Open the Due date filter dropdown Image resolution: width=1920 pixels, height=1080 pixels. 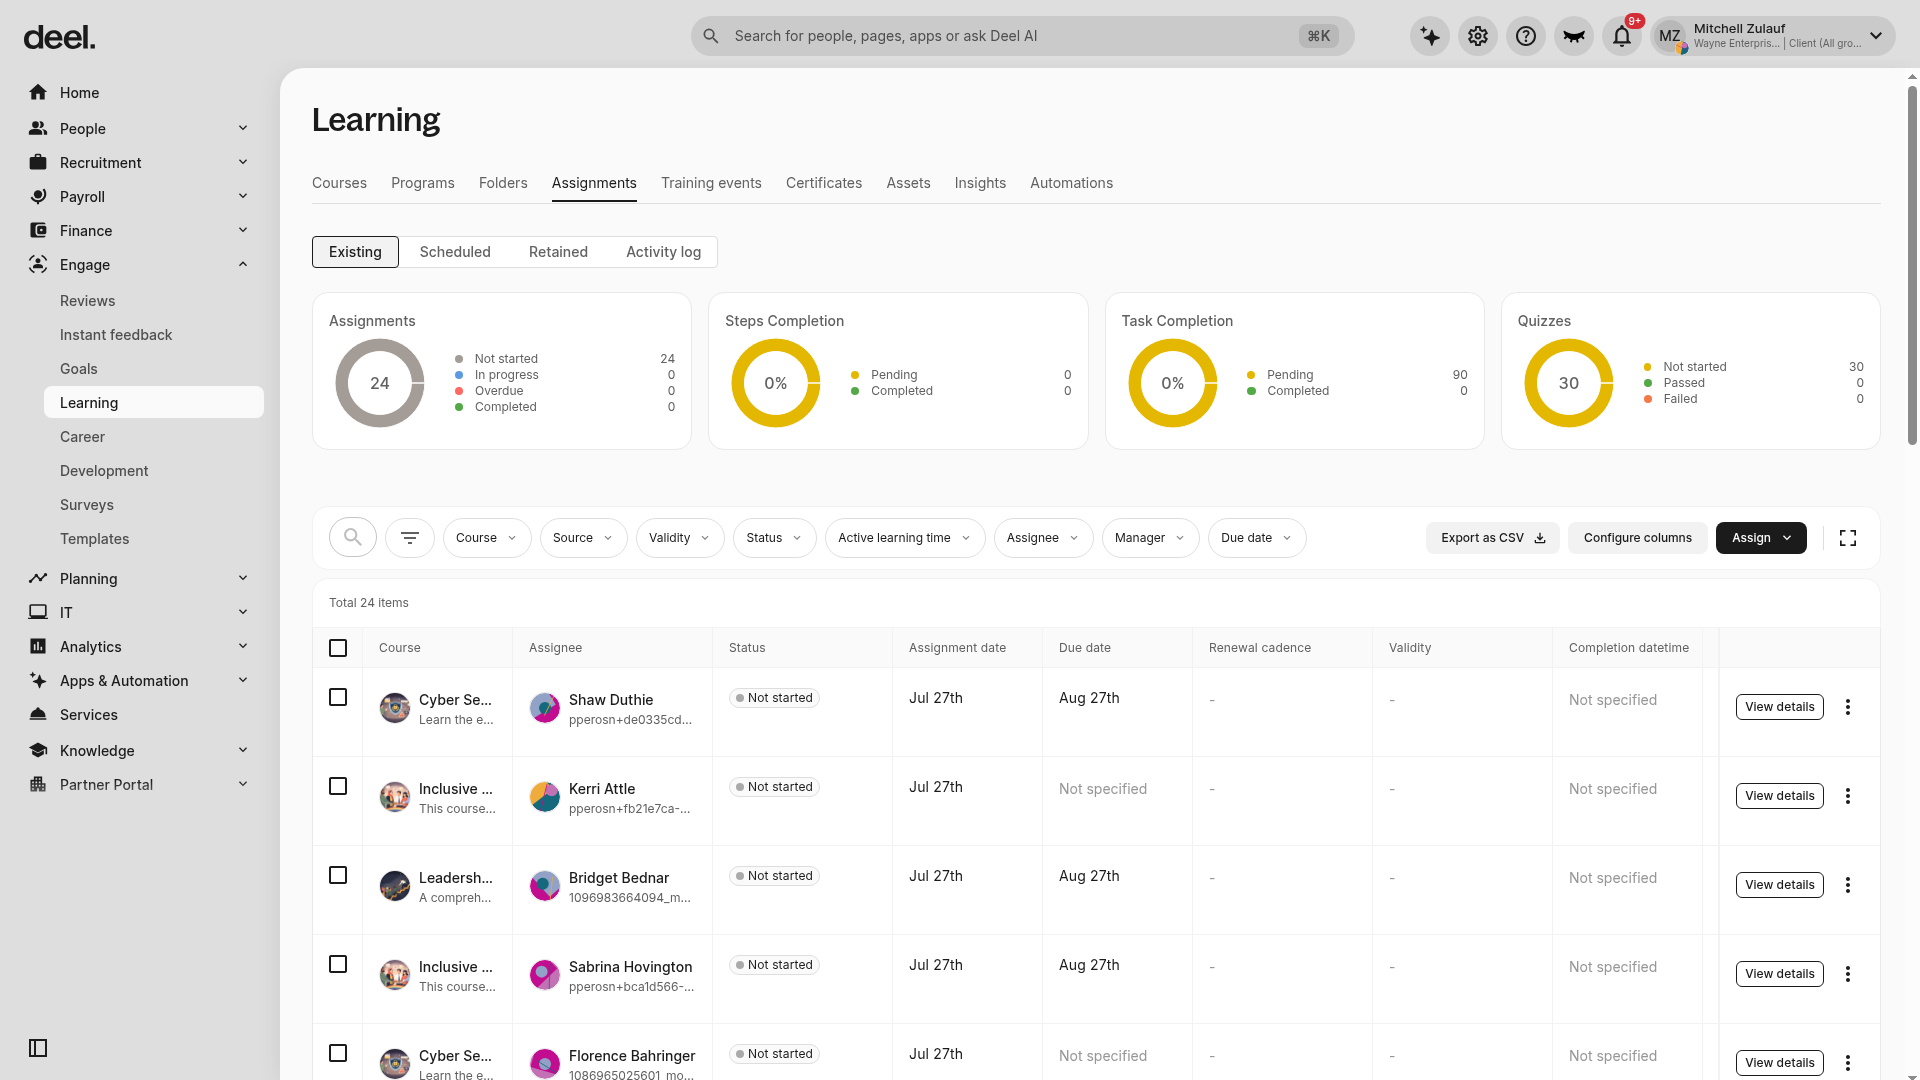pos(1257,538)
